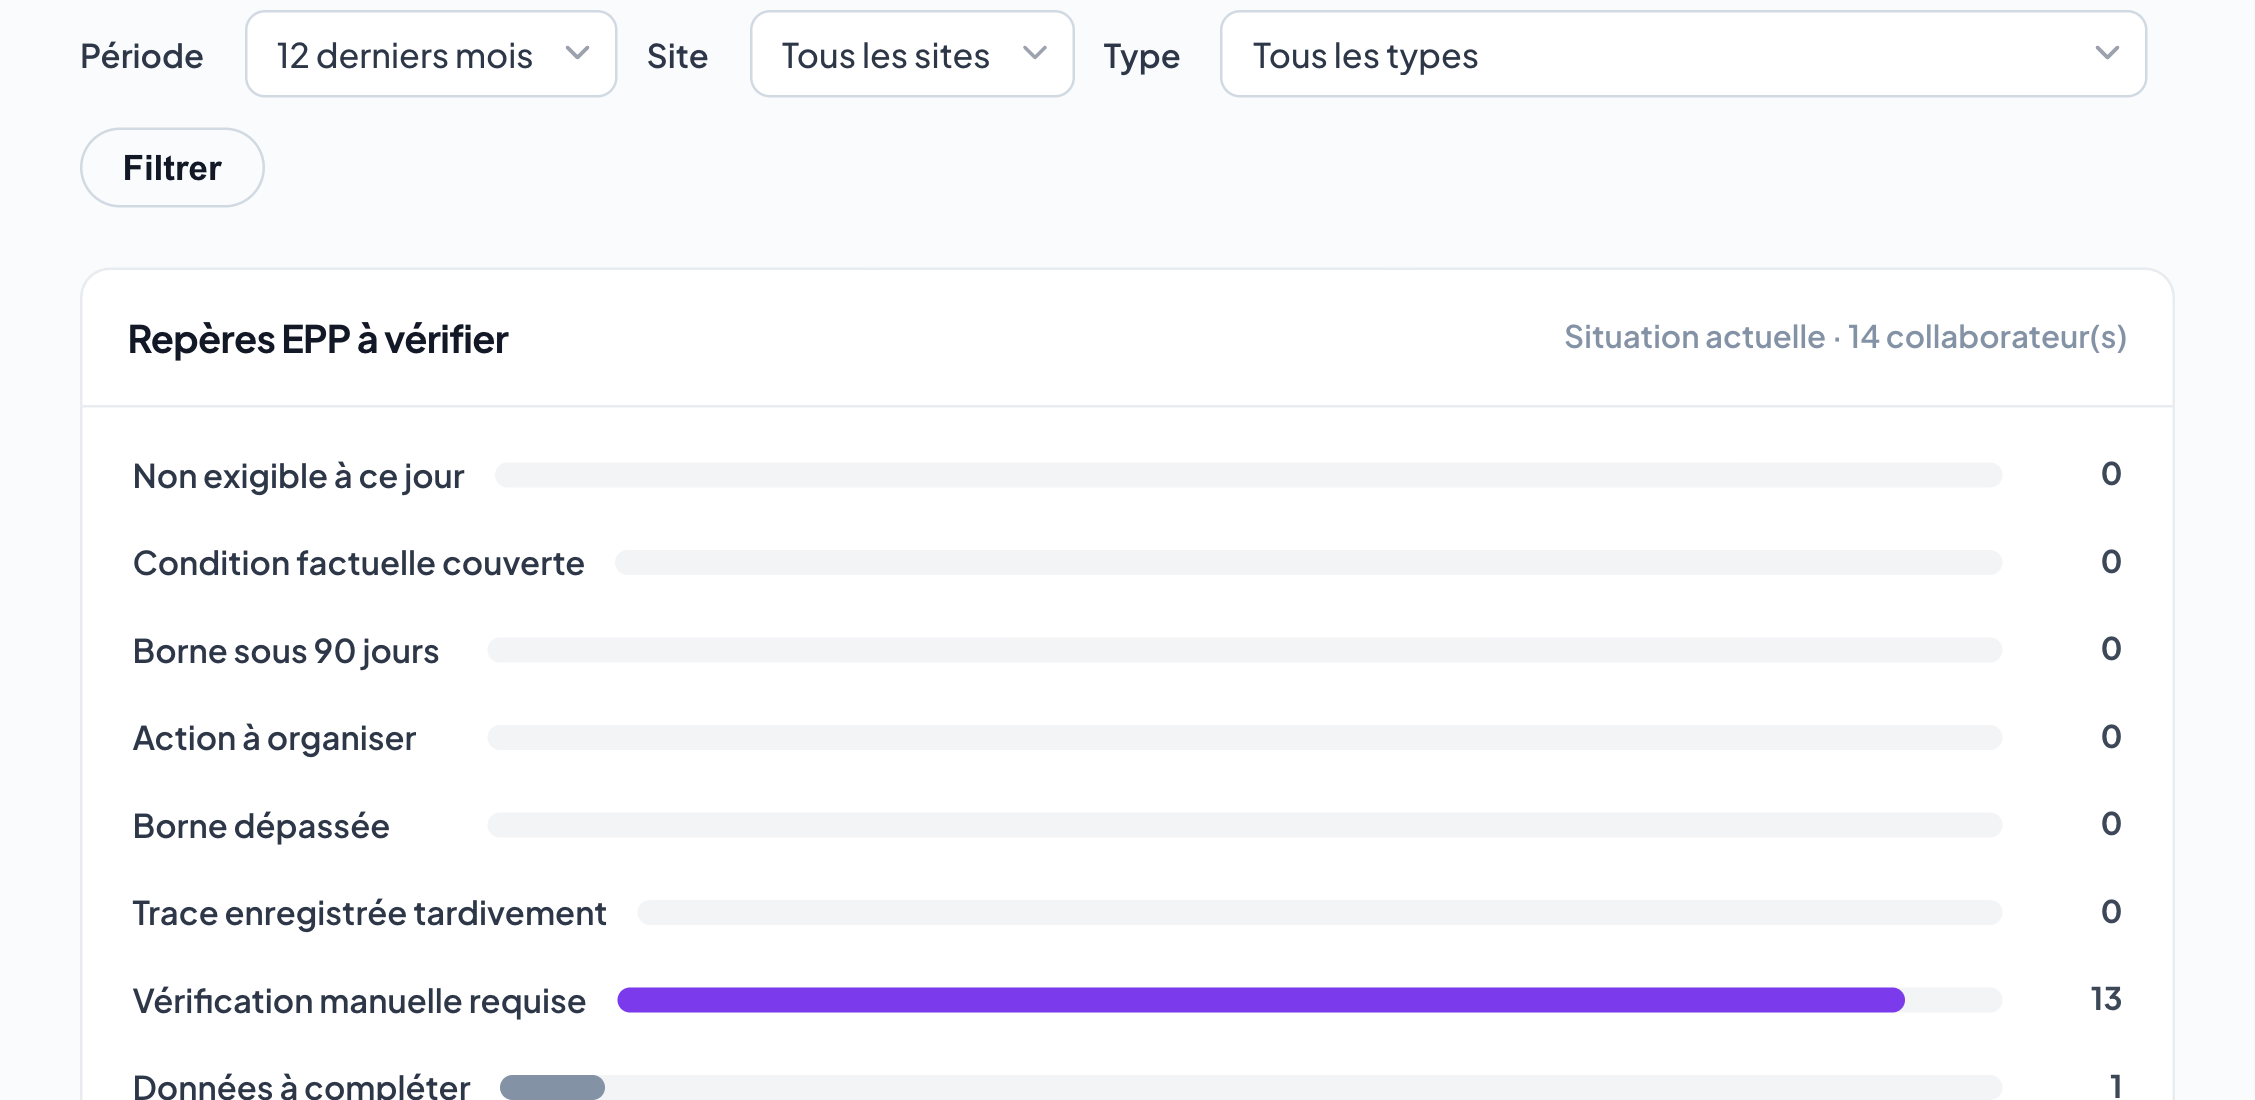Click the Site label
2255x1100 pixels.
click(677, 56)
